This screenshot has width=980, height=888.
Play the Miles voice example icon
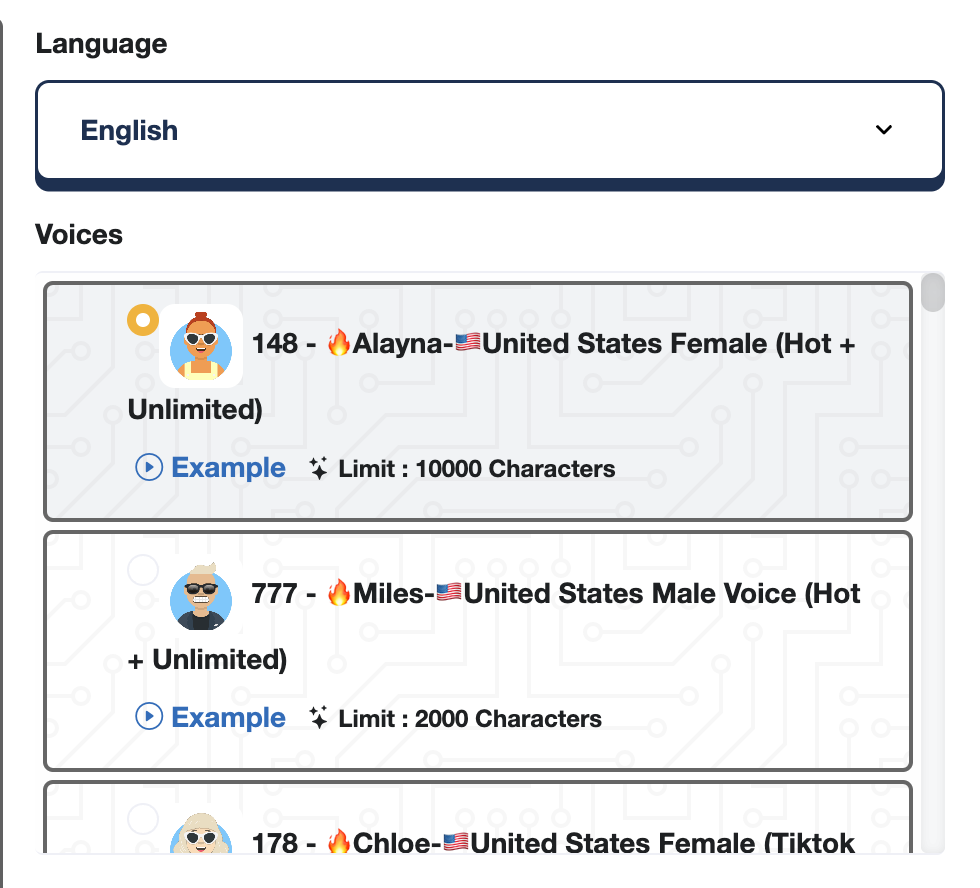[x=149, y=717]
